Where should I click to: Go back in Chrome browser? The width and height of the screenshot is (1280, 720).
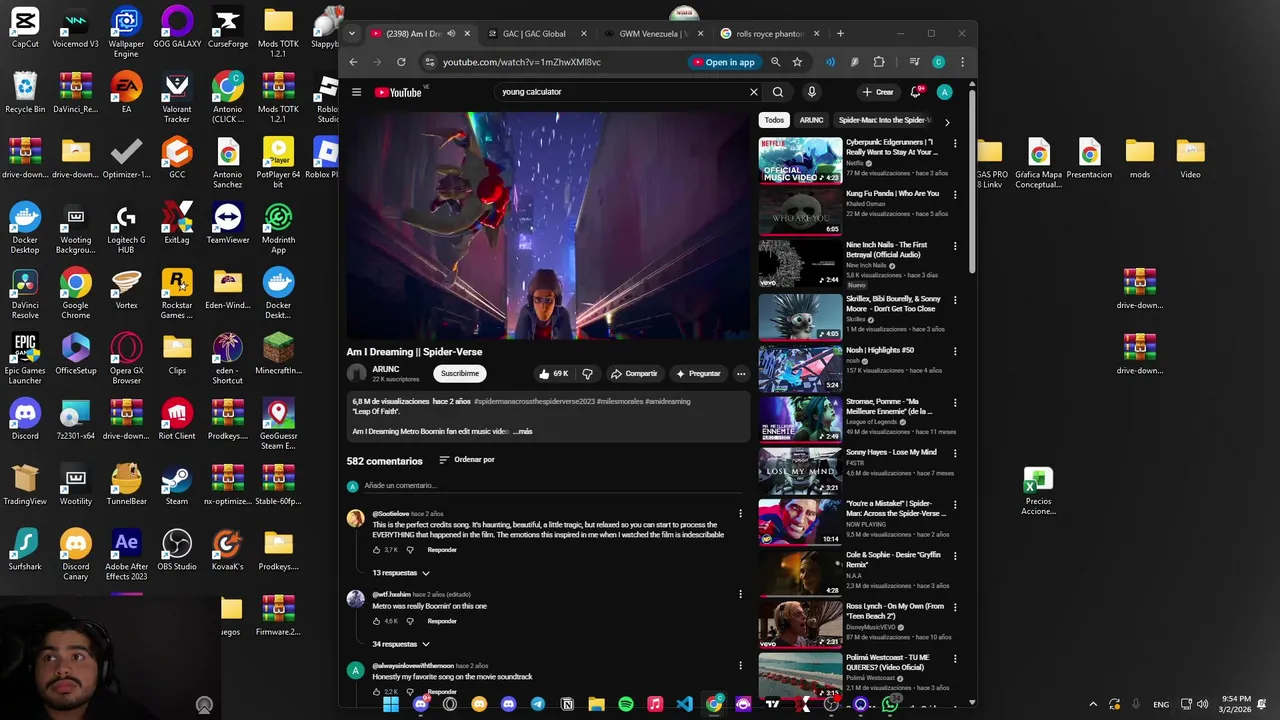point(353,62)
